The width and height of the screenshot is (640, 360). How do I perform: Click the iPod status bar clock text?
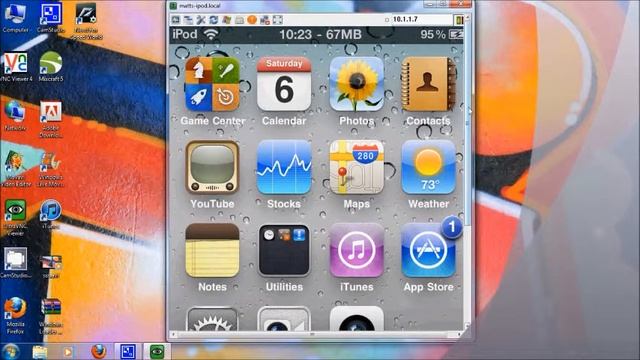coord(295,35)
